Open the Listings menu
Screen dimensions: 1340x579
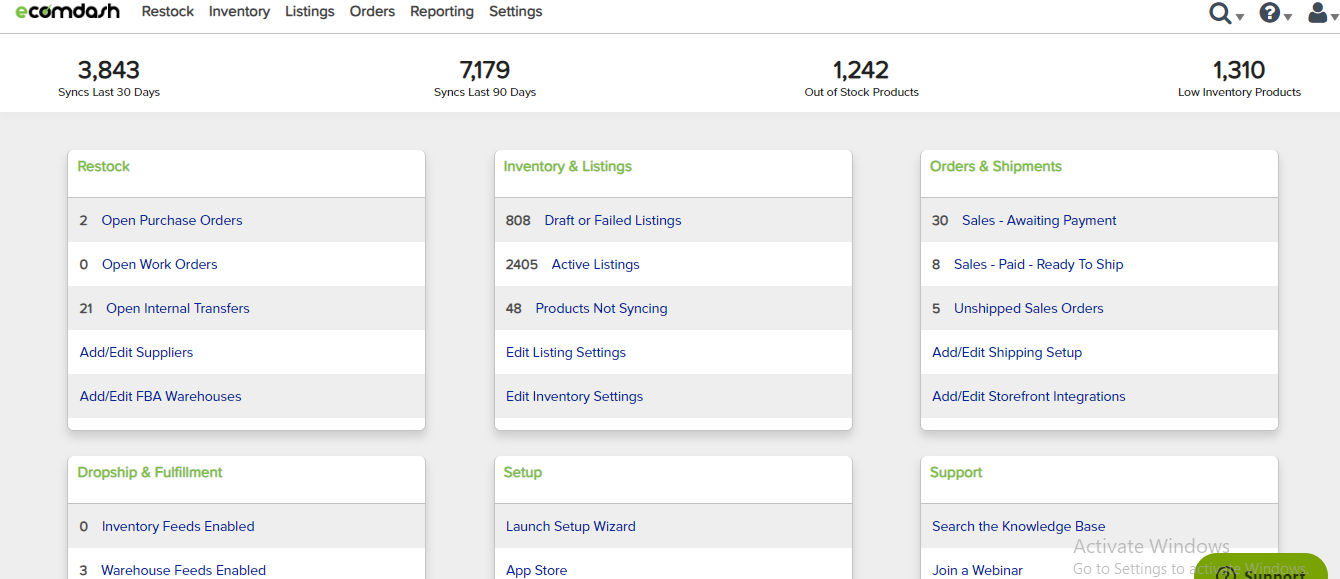click(310, 12)
